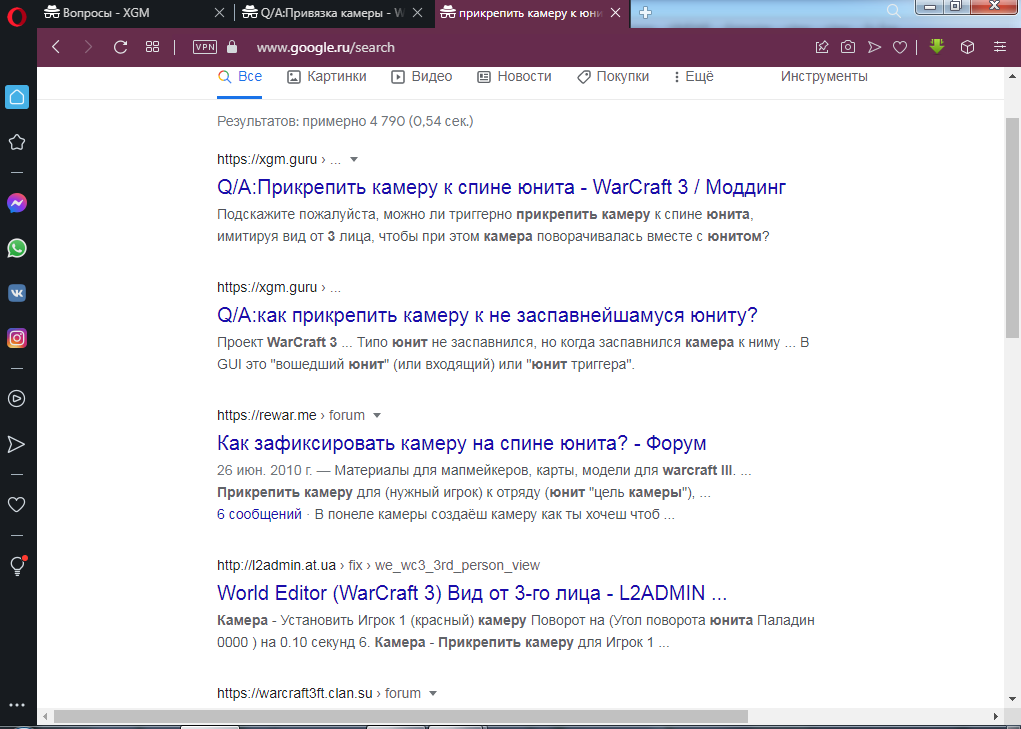Open My Flow arrow in sidebar

tap(17, 445)
